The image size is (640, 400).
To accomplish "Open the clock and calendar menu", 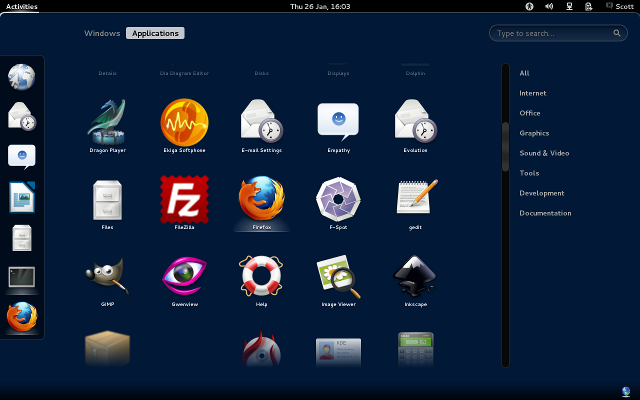I will pyautogui.click(x=320, y=6).
